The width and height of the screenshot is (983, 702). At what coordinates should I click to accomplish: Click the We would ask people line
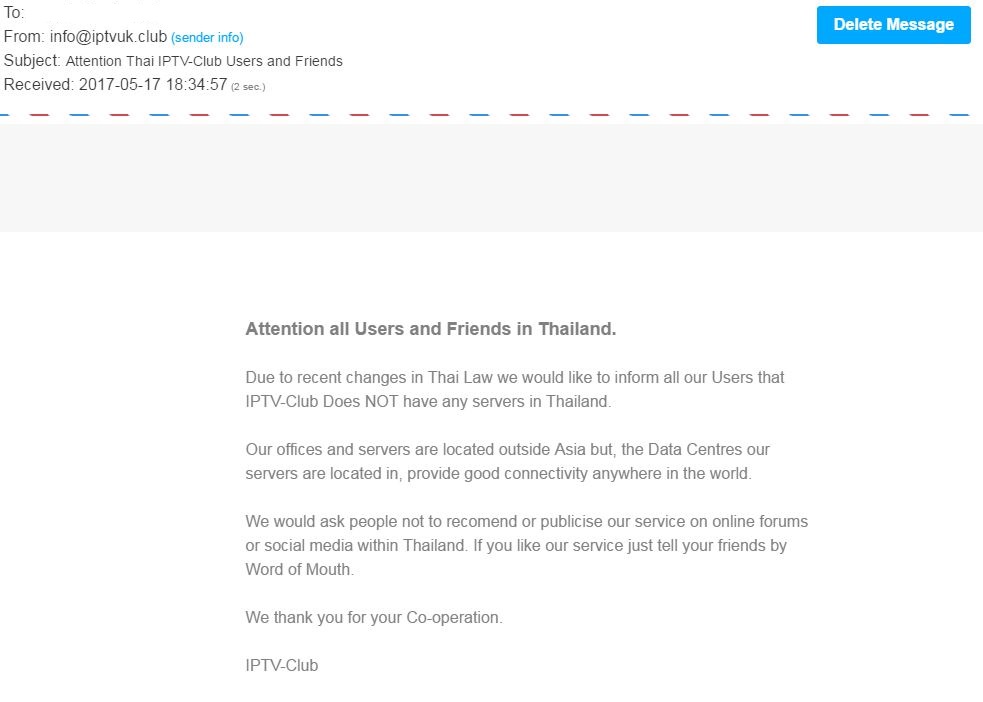527,521
